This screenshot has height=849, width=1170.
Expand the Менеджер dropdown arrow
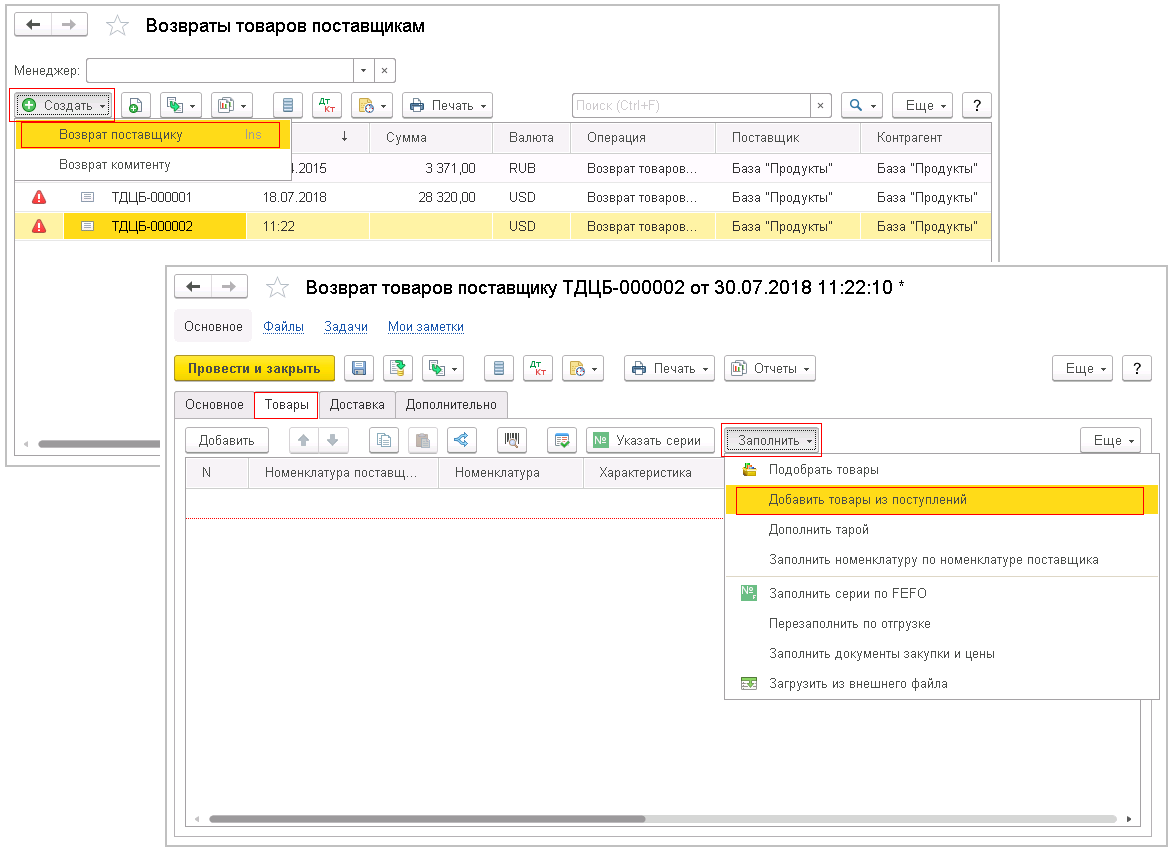(364, 70)
